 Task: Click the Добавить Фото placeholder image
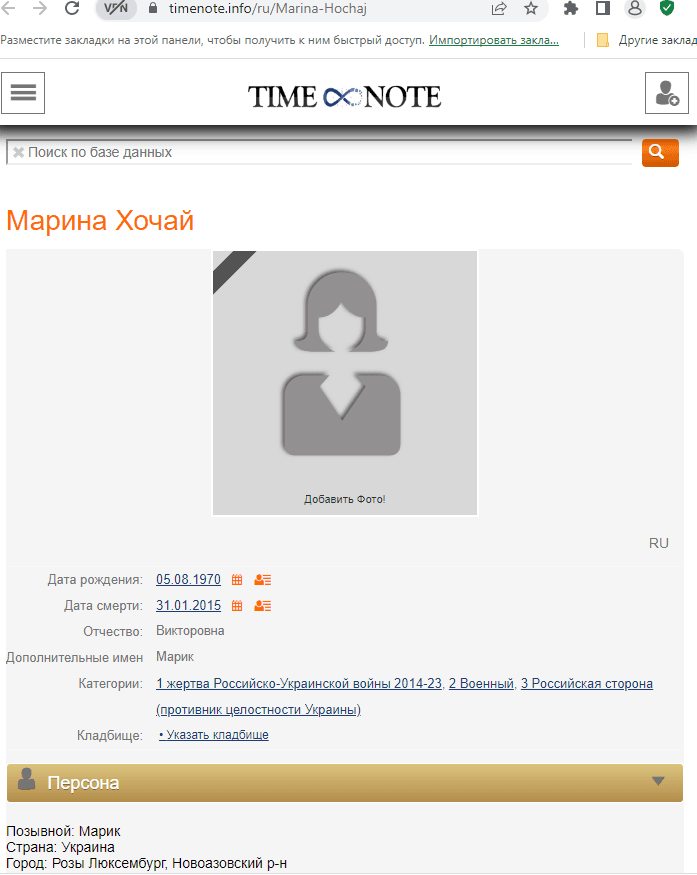coord(345,383)
